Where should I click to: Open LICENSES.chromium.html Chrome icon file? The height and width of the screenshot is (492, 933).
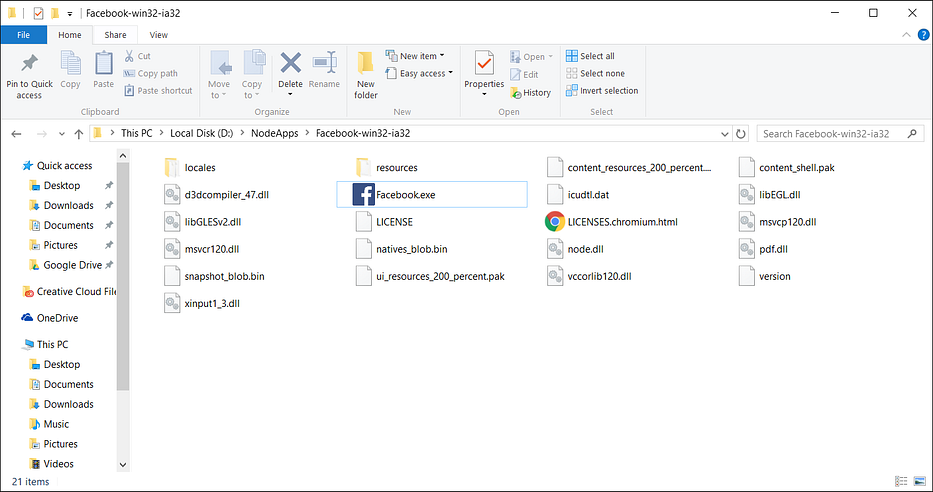tap(555, 222)
